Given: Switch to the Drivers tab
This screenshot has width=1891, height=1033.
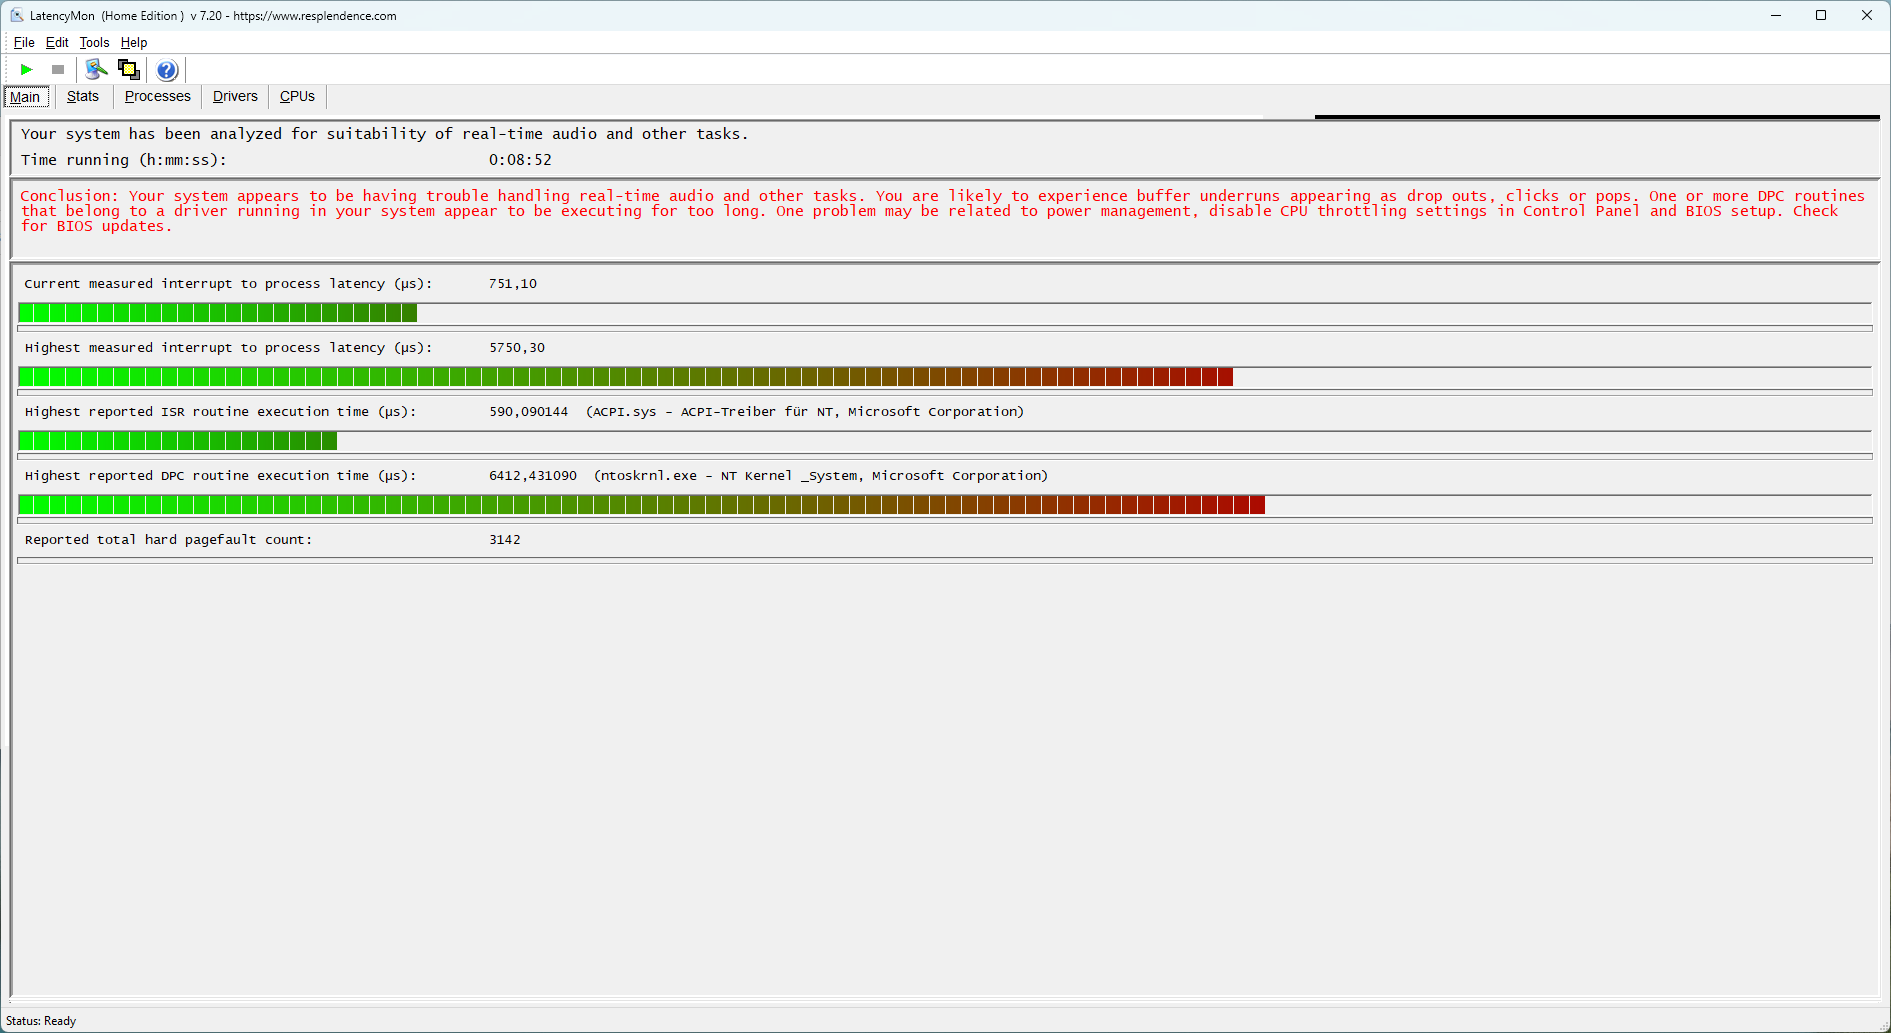Looking at the screenshot, I should [235, 96].
